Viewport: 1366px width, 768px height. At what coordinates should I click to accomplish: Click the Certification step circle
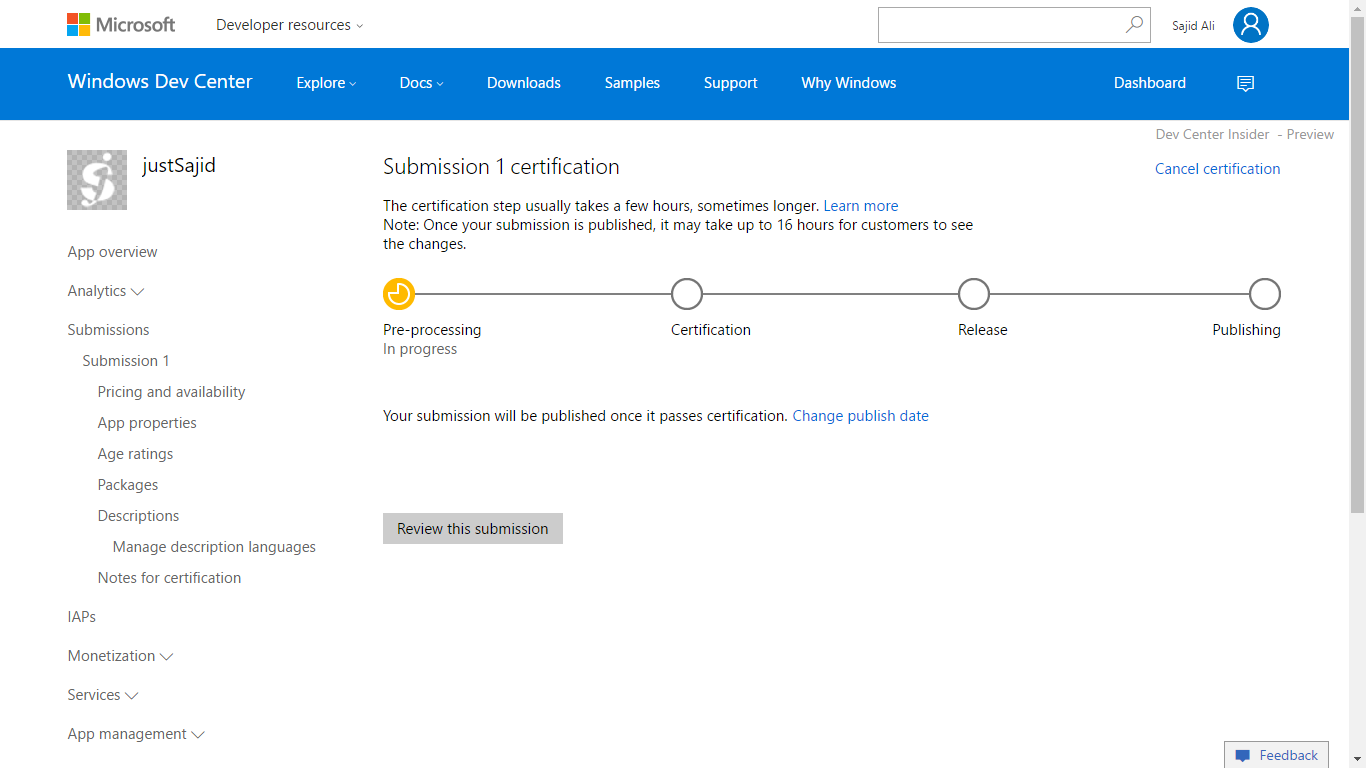(687, 294)
